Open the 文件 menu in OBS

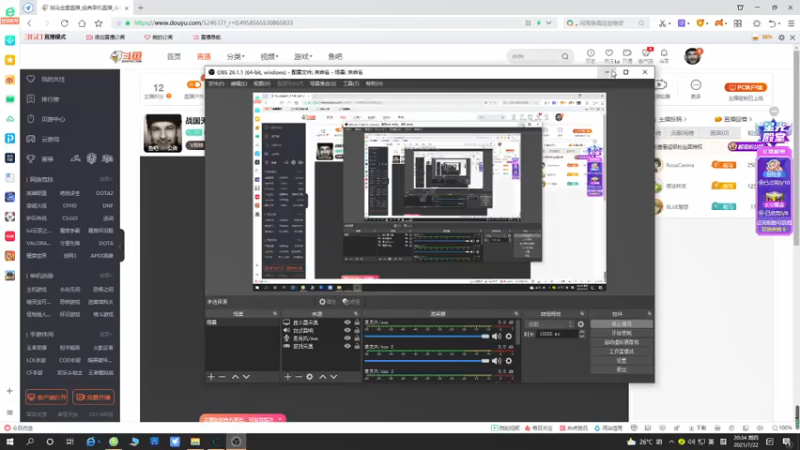click(216, 84)
